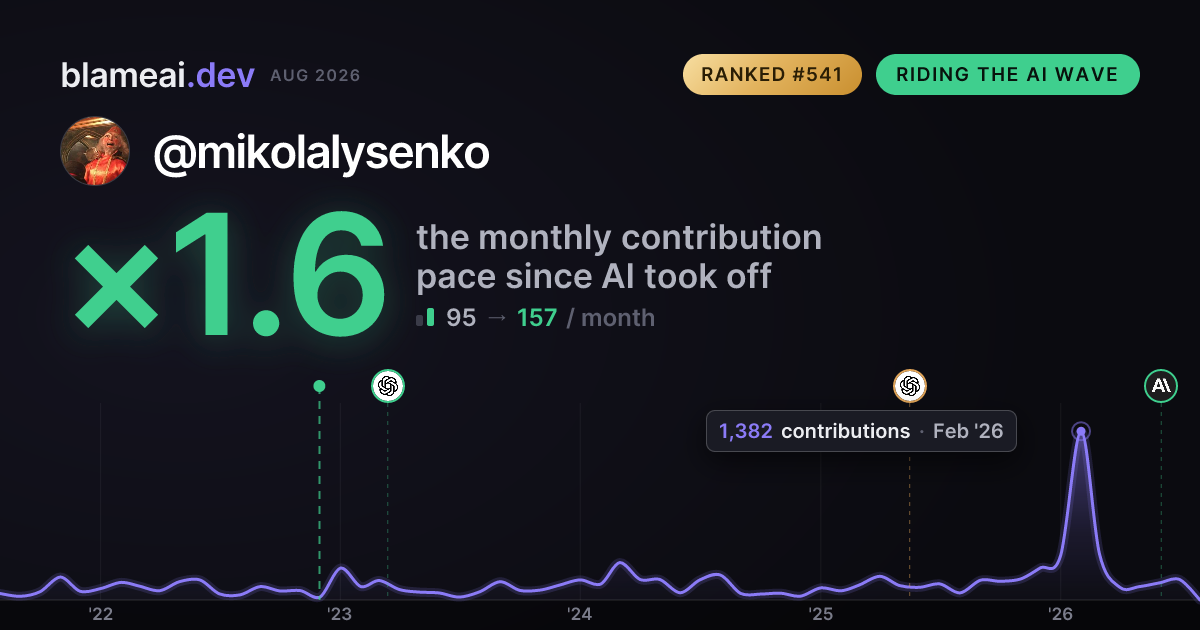Click the green 157 per month value
1200x630 pixels.
click(537, 318)
